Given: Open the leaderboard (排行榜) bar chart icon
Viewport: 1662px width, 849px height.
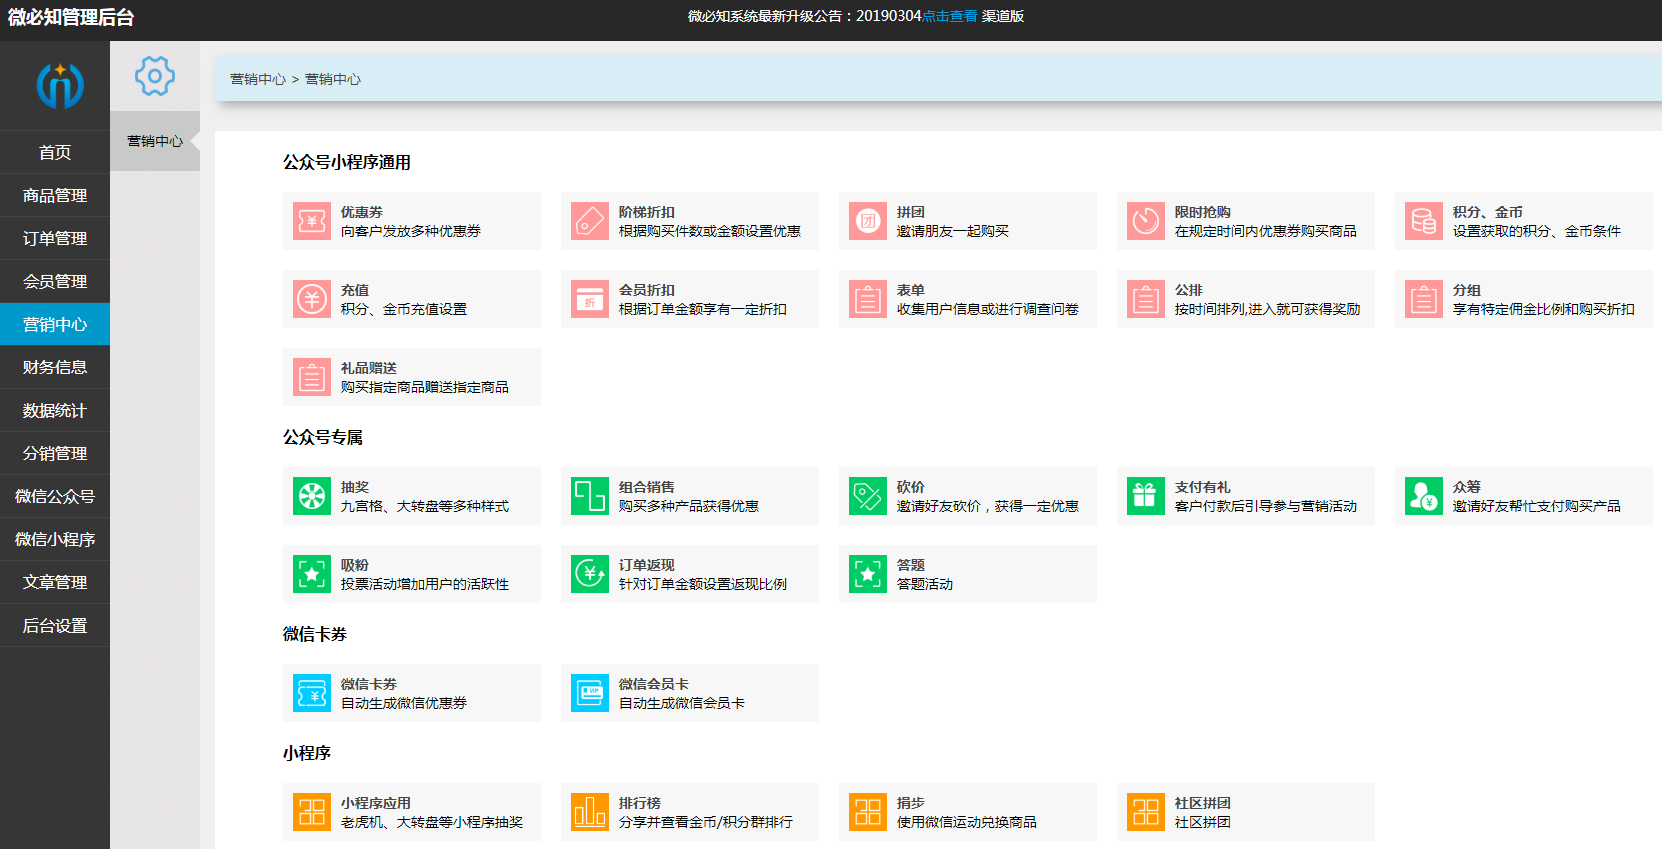Looking at the screenshot, I should (x=590, y=812).
